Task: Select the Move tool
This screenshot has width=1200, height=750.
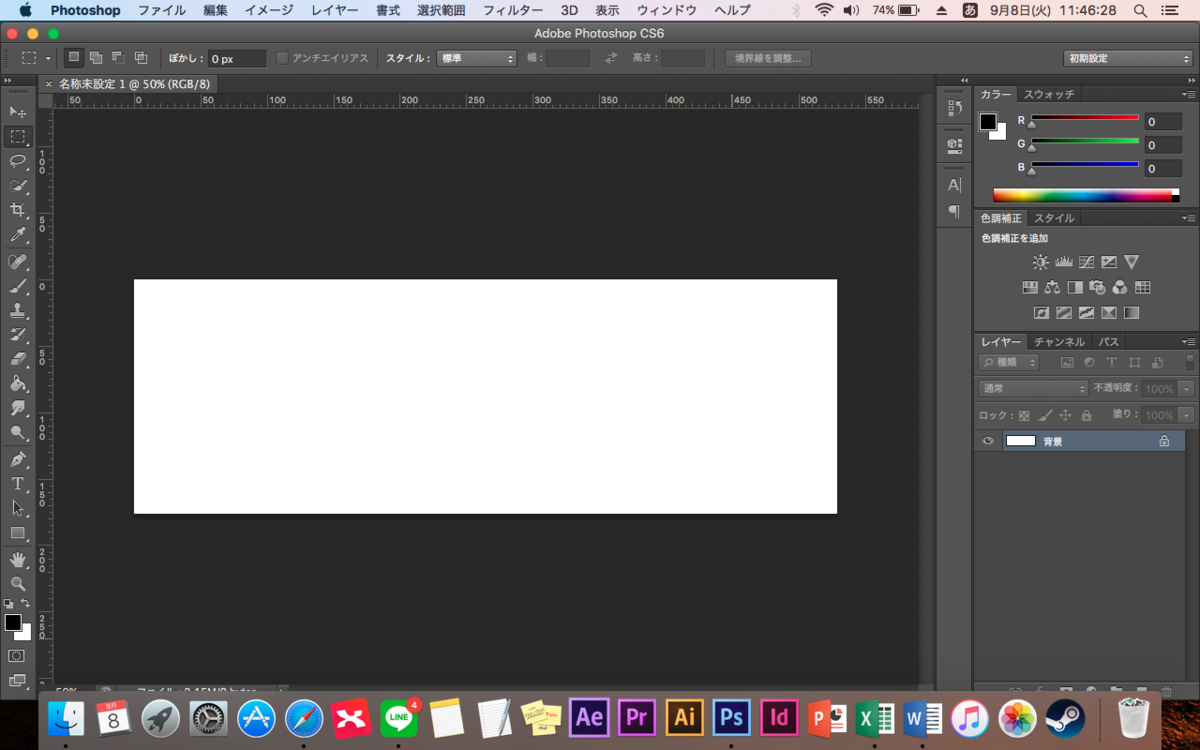Action: [18, 111]
